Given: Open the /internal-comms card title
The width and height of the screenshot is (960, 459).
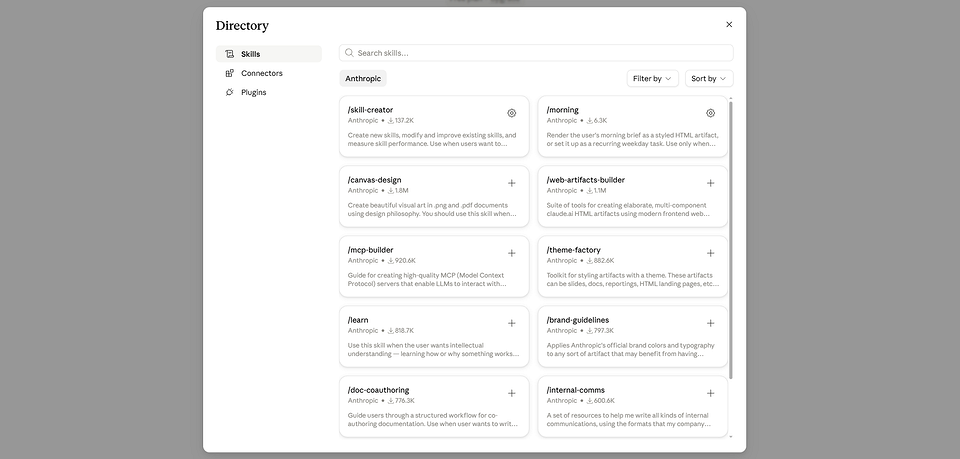Looking at the screenshot, I should tap(576, 390).
